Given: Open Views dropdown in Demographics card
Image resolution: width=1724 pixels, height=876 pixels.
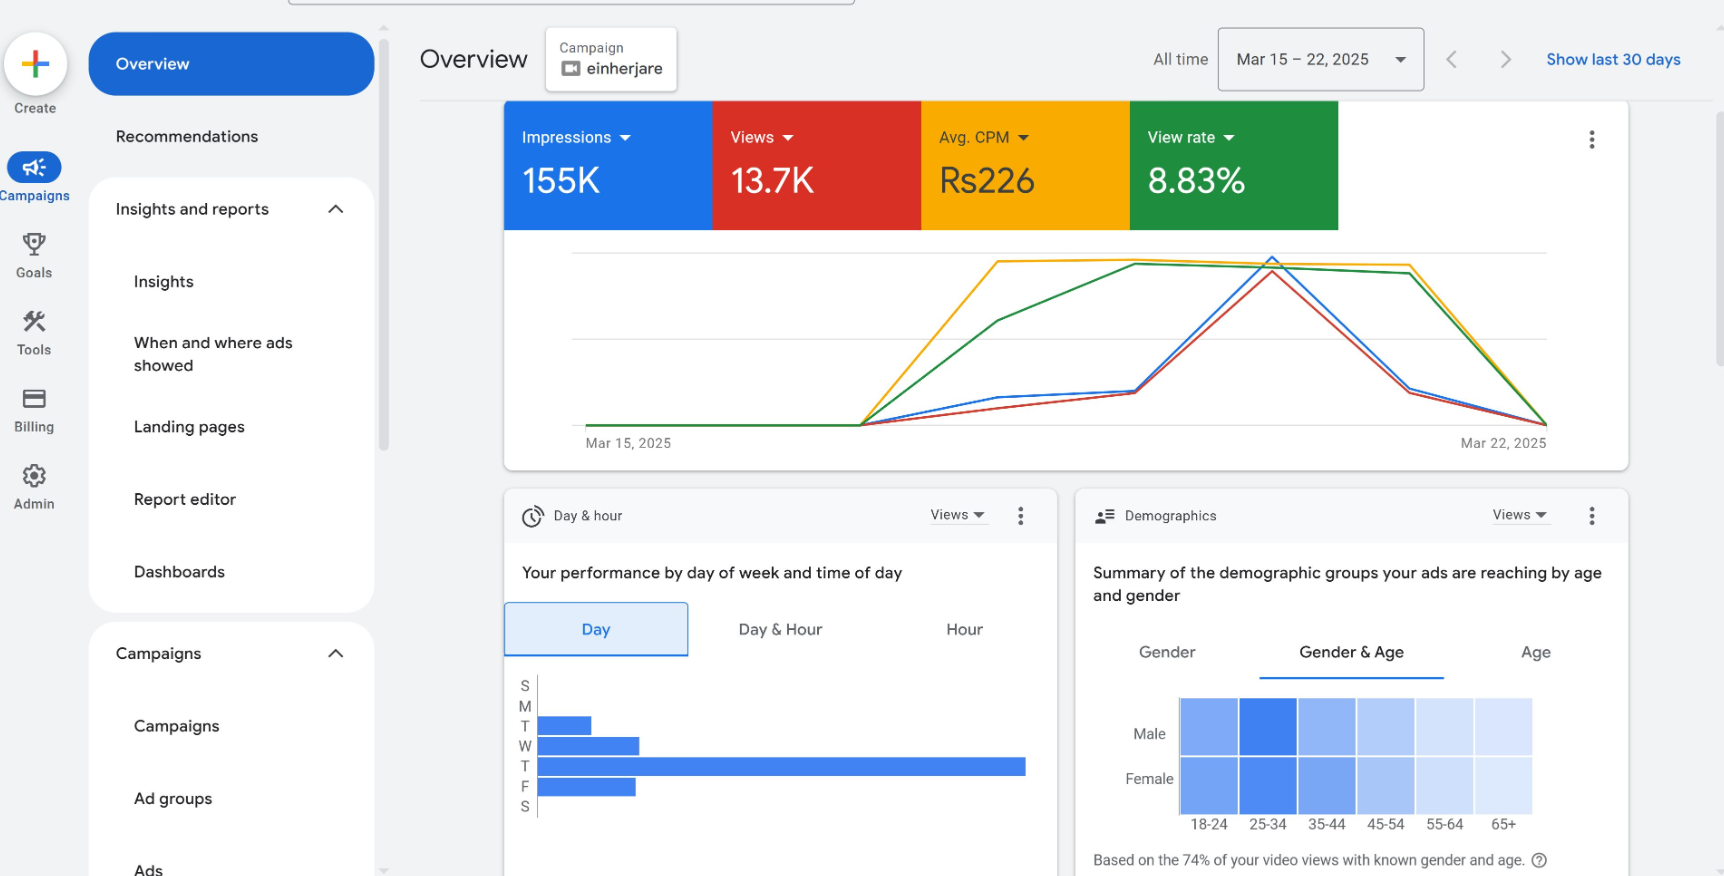Looking at the screenshot, I should click(x=1519, y=515).
